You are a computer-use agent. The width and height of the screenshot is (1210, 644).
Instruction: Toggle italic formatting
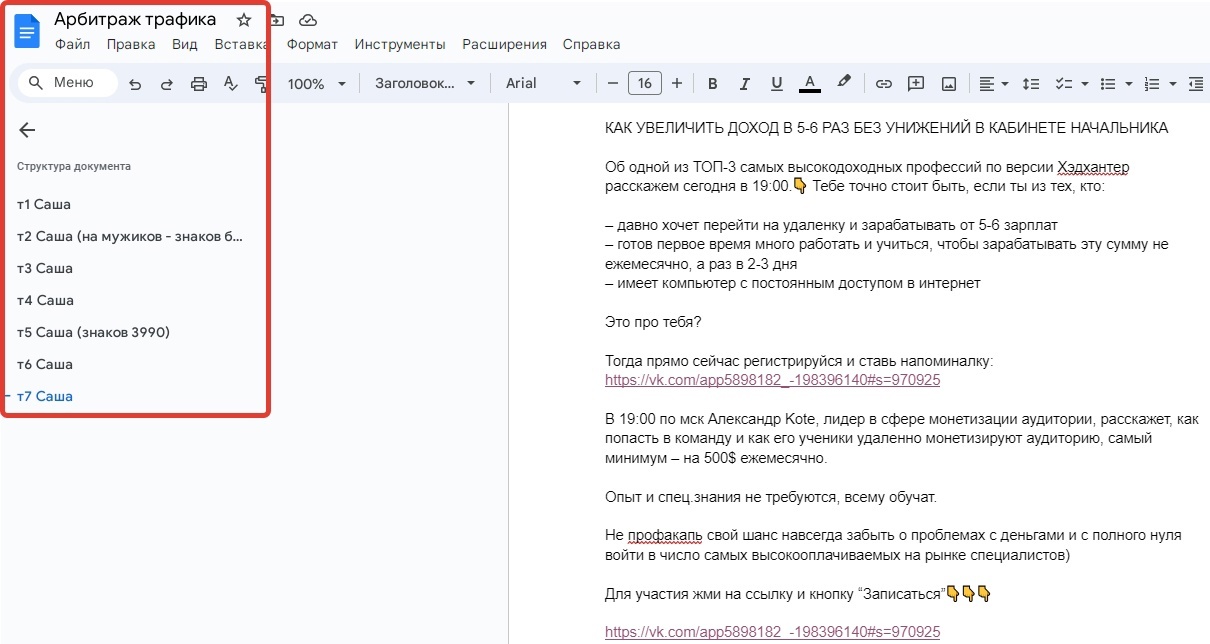coord(744,84)
